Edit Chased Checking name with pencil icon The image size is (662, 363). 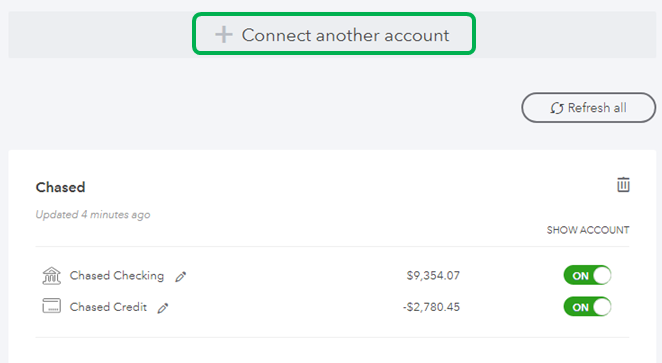(181, 276)
